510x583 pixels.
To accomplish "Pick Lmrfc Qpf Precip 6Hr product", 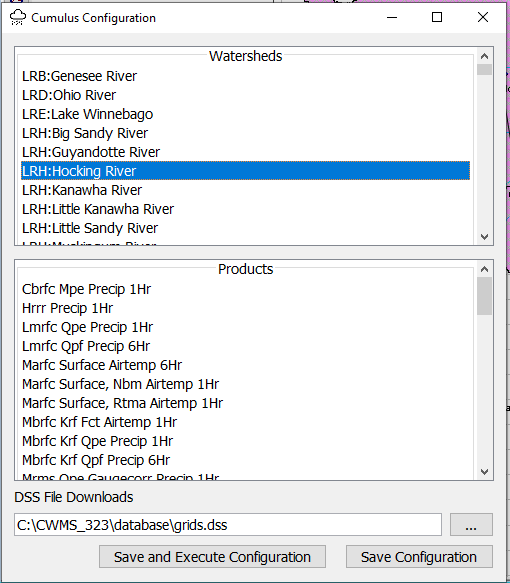I will pyautogui.click(x=245, y=346).
